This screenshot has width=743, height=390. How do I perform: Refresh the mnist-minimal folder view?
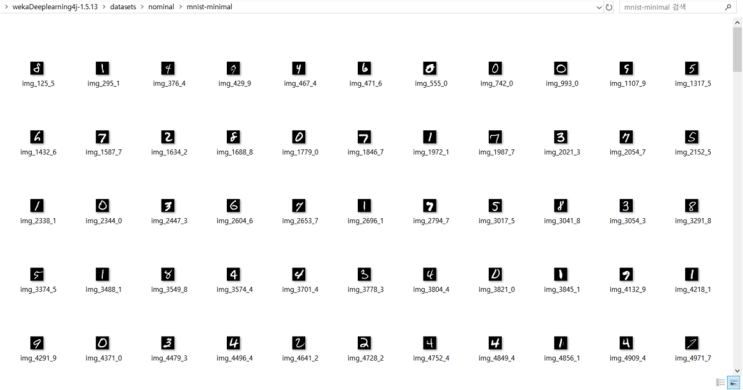(609, 7)
